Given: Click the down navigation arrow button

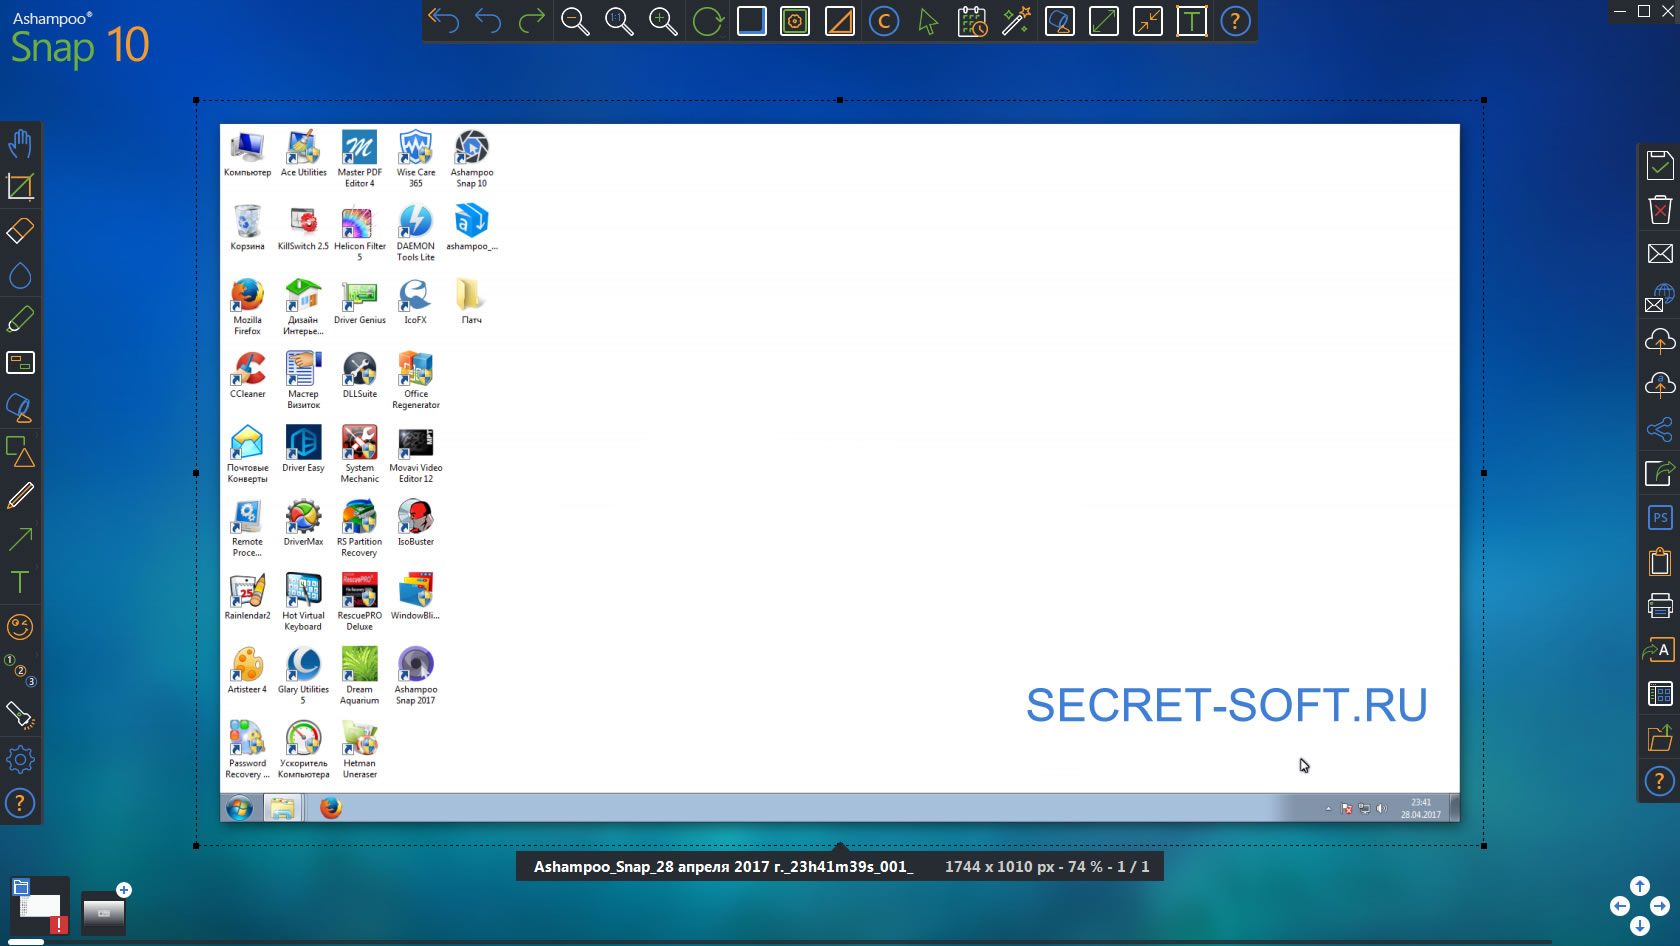Looking at the screenshot, I should tap(1640, 927).
